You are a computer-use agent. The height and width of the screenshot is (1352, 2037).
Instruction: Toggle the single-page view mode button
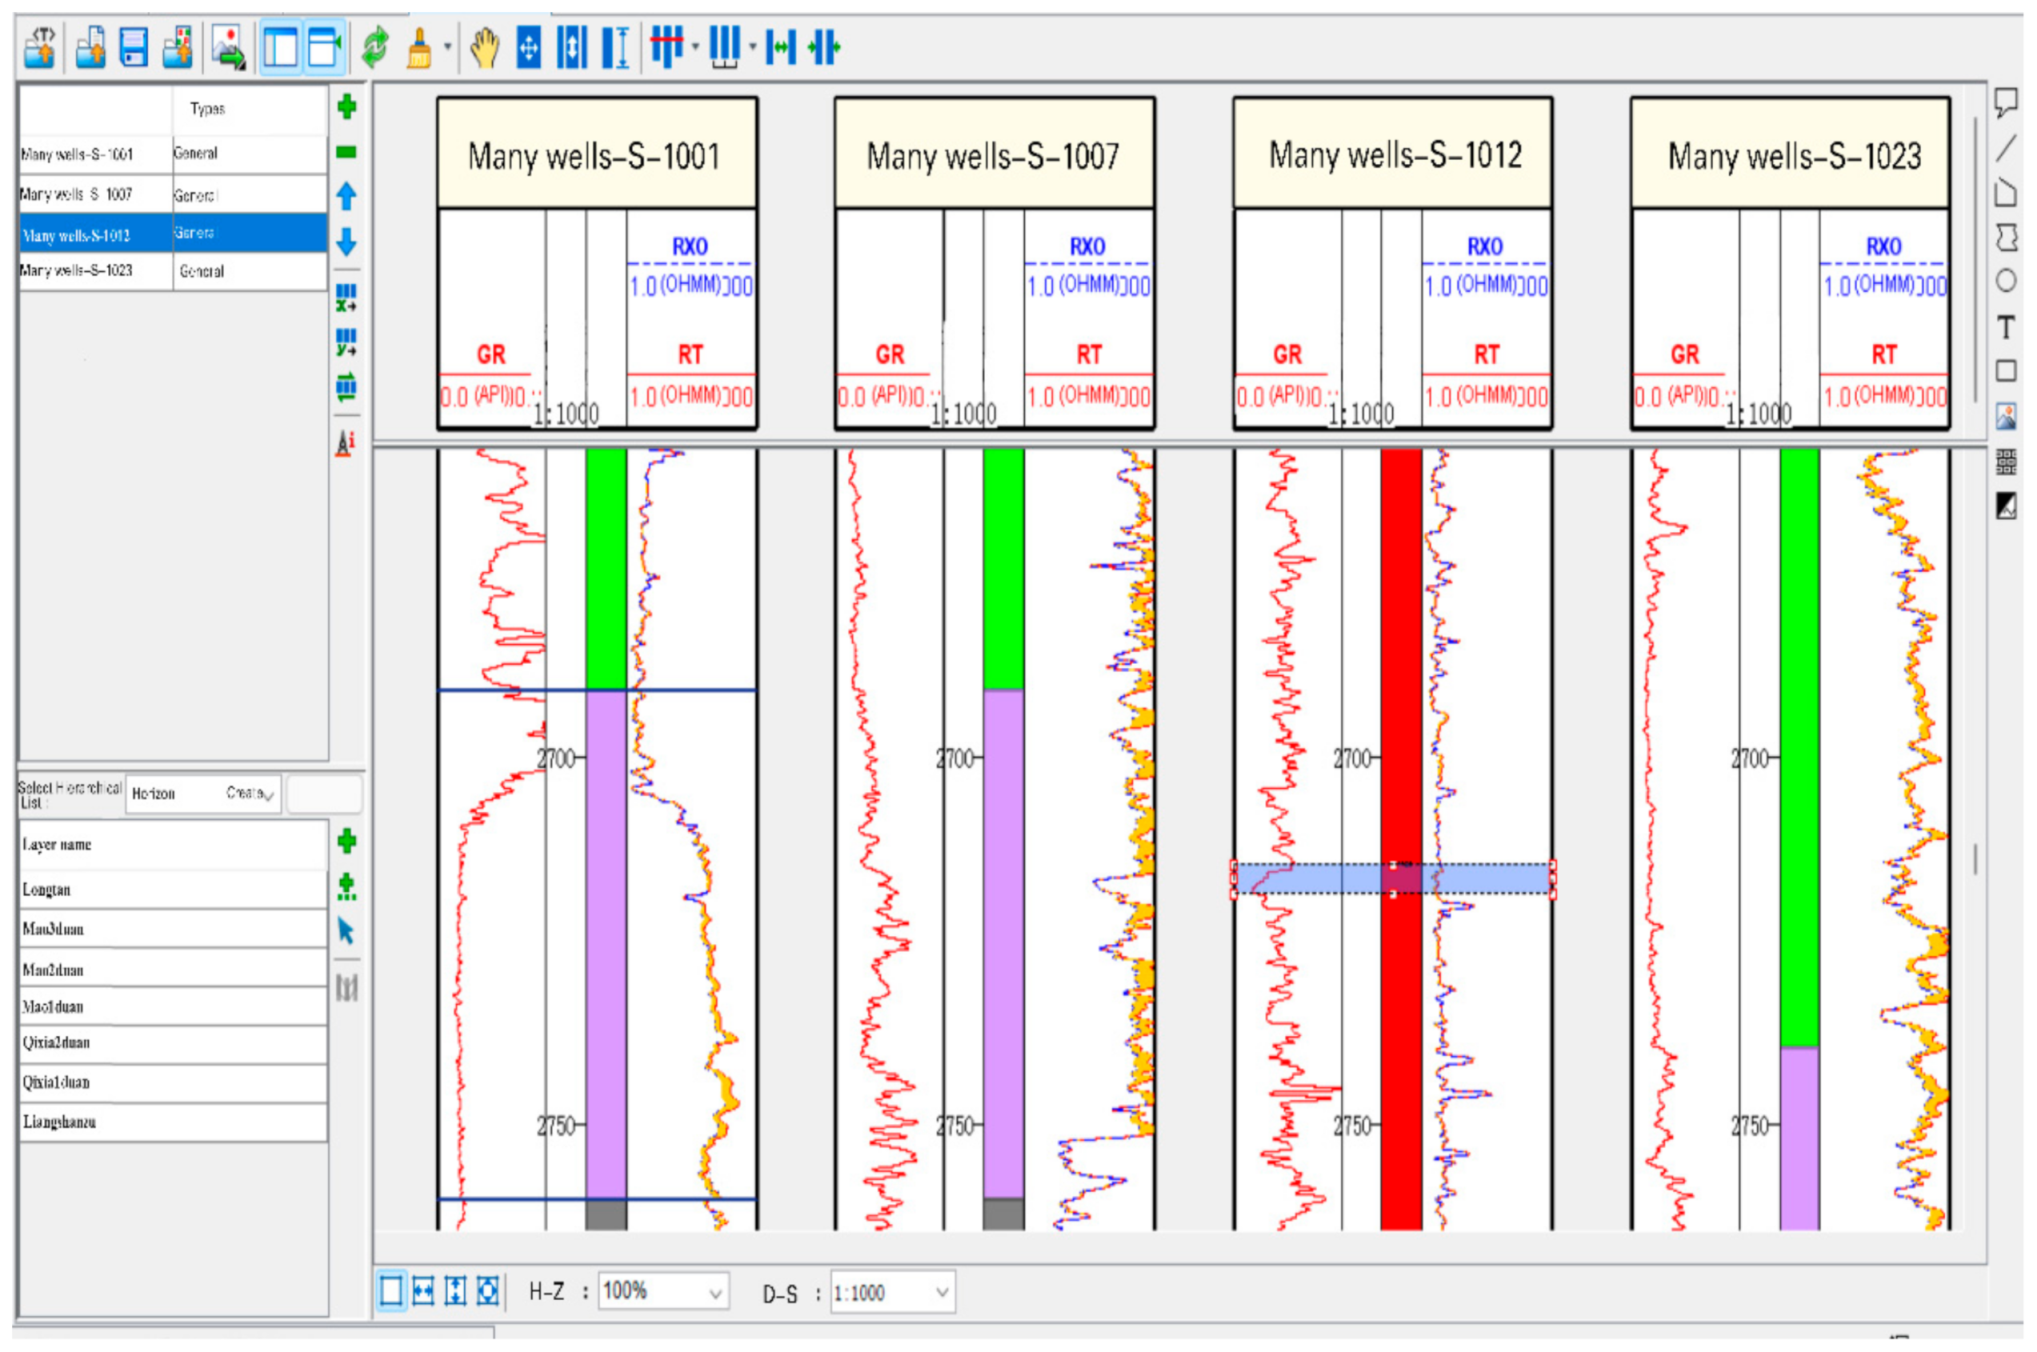pos(391,1291)
